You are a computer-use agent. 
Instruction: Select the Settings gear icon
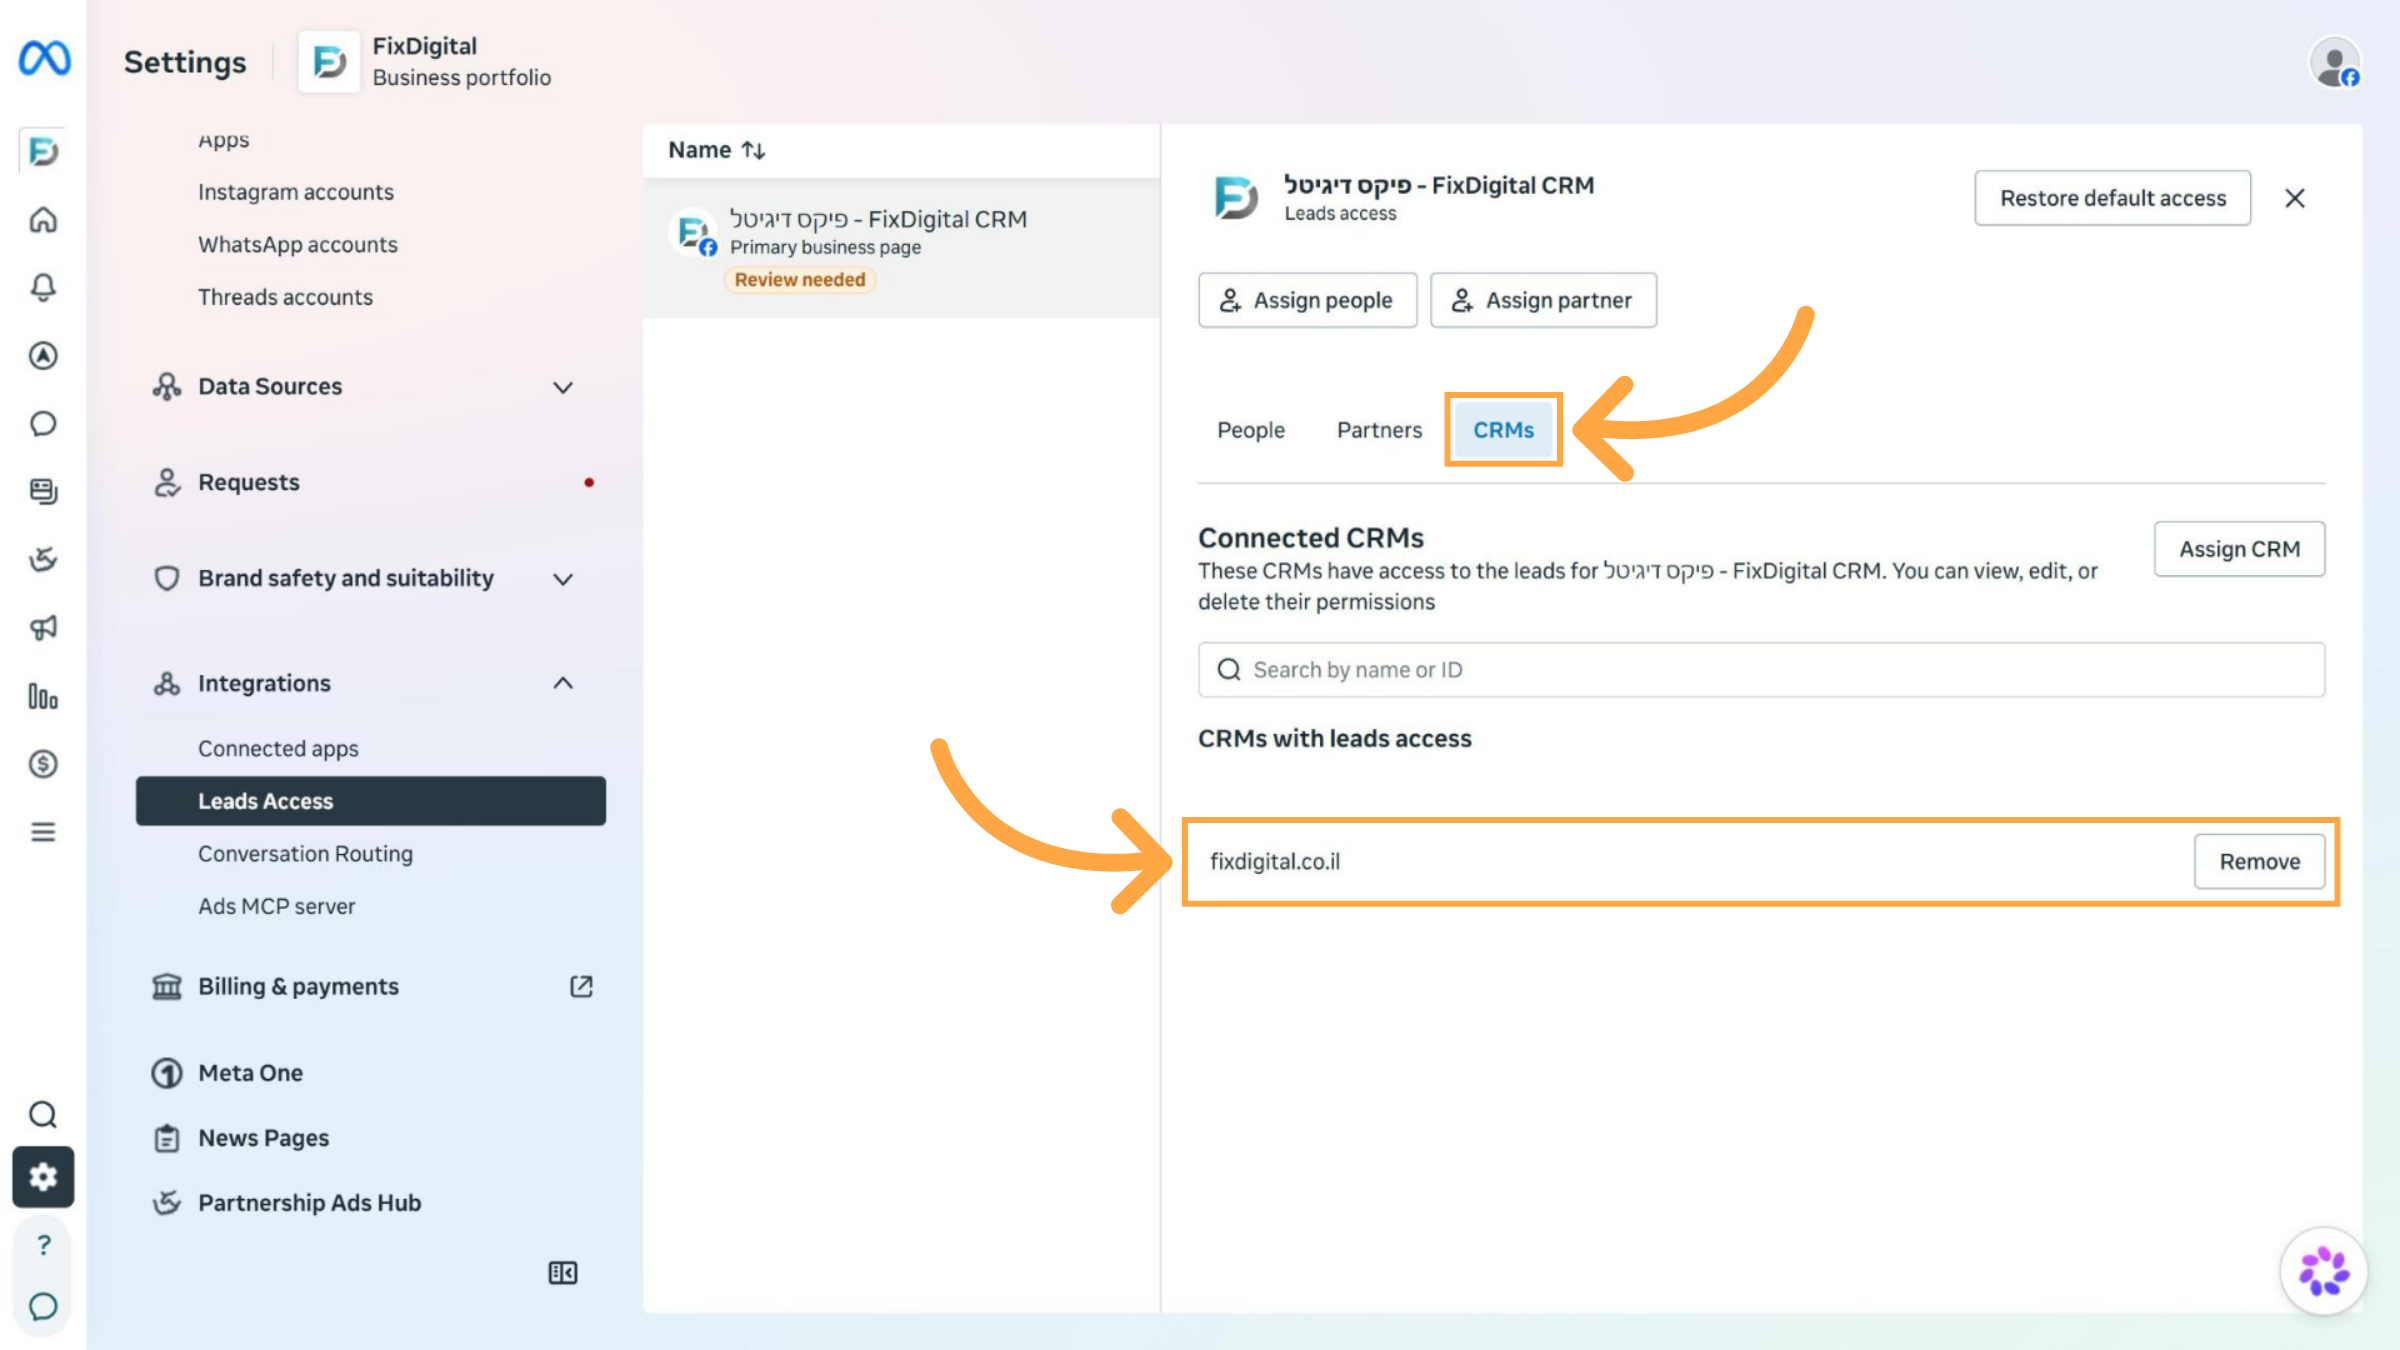coord(43,1177)
